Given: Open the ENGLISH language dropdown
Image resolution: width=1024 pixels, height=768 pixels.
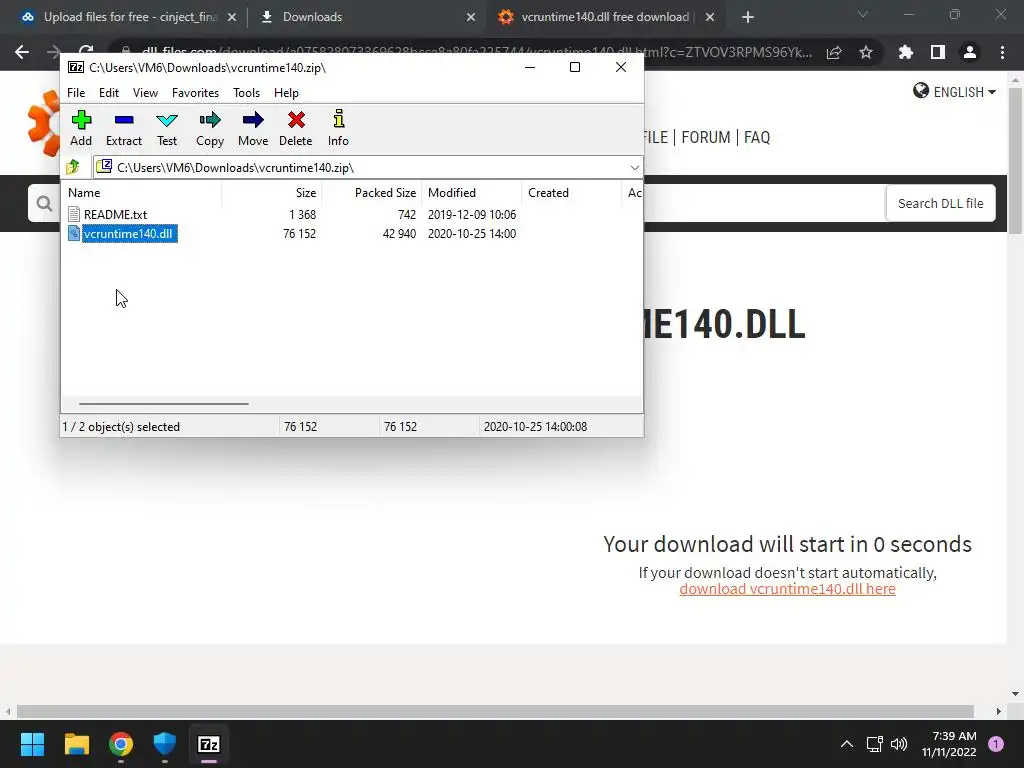Looking at the screenshot, I should pos(954,91).
